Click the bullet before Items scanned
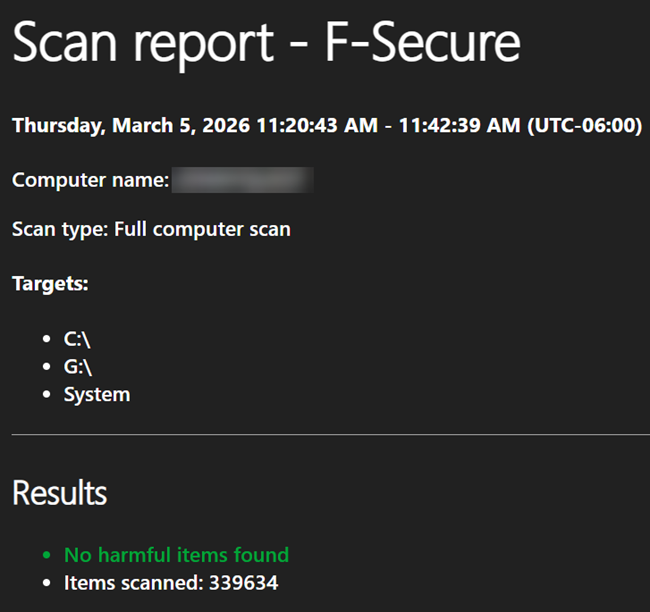Image resolution: width=650 pixels, height=612 pixels. 46,583
